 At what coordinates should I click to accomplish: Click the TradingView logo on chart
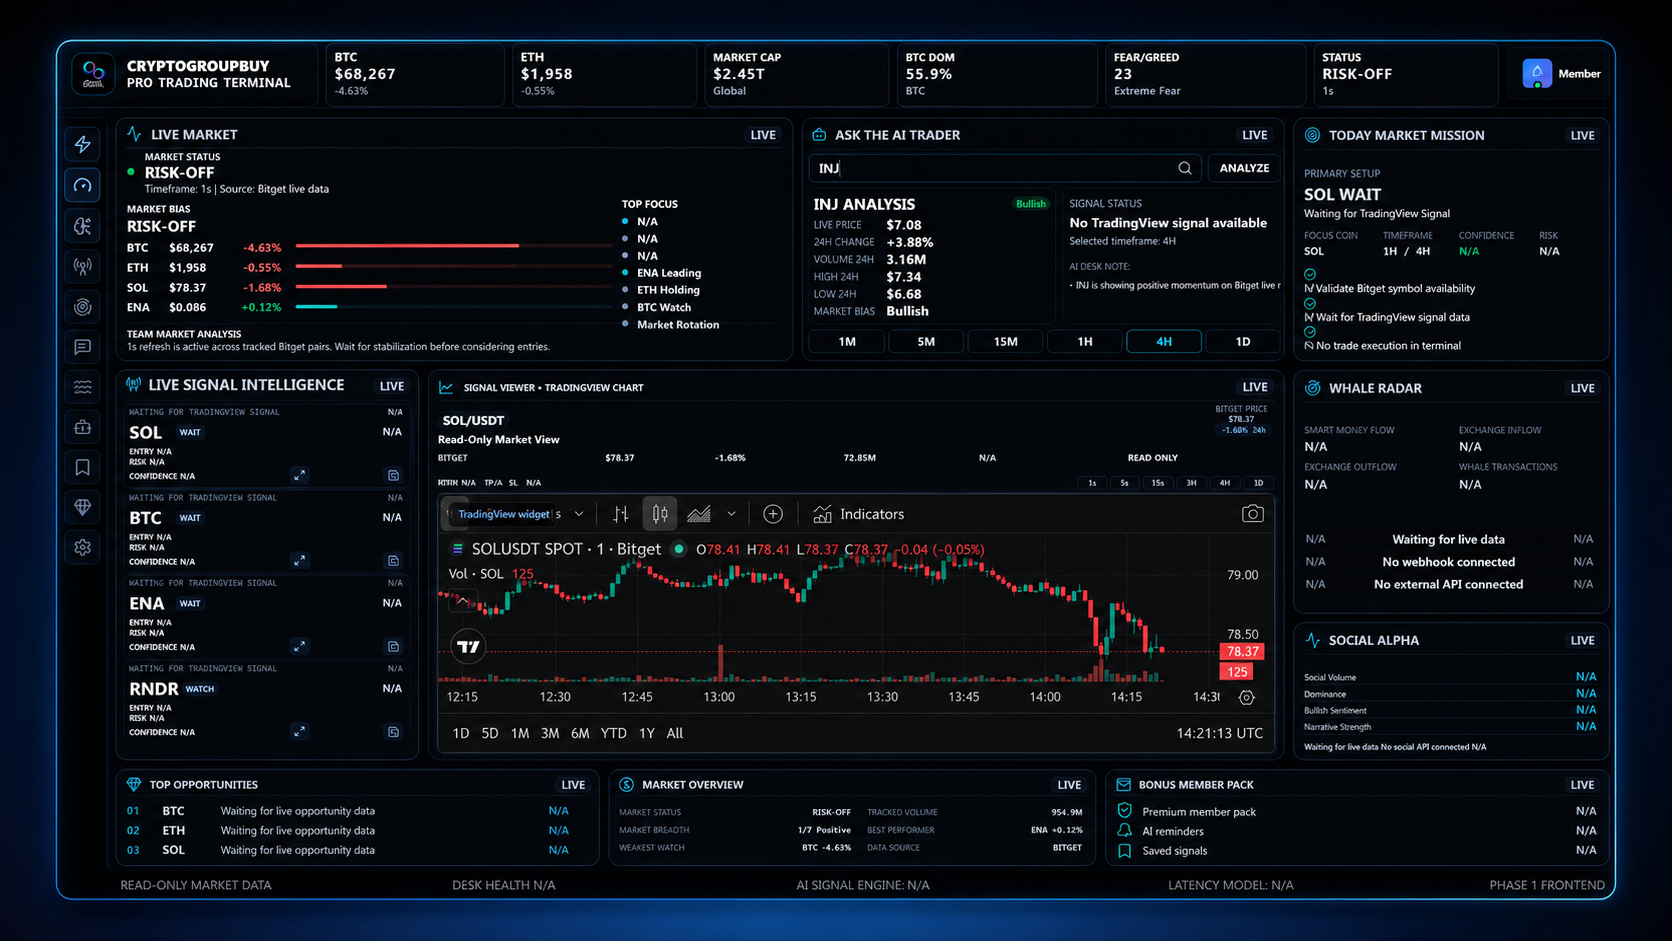pyautogui.click(x=468, y=647)
